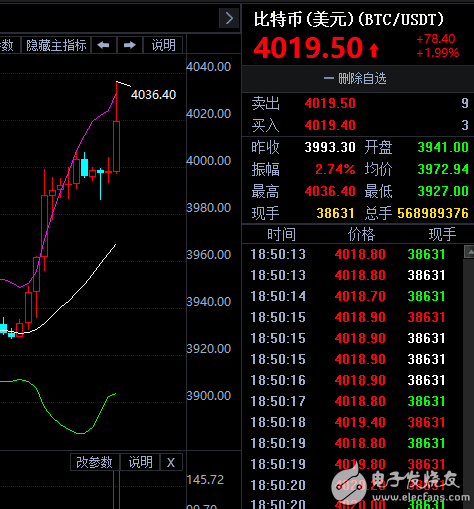
Task: Click the 开盘 value 3941.00
Action: coord(443,147)
